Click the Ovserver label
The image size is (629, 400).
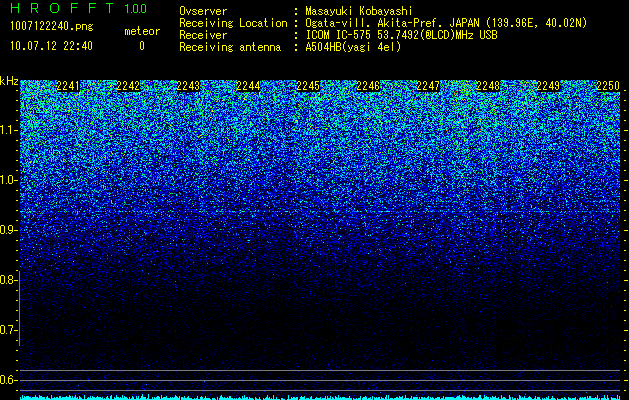[203, 11]
